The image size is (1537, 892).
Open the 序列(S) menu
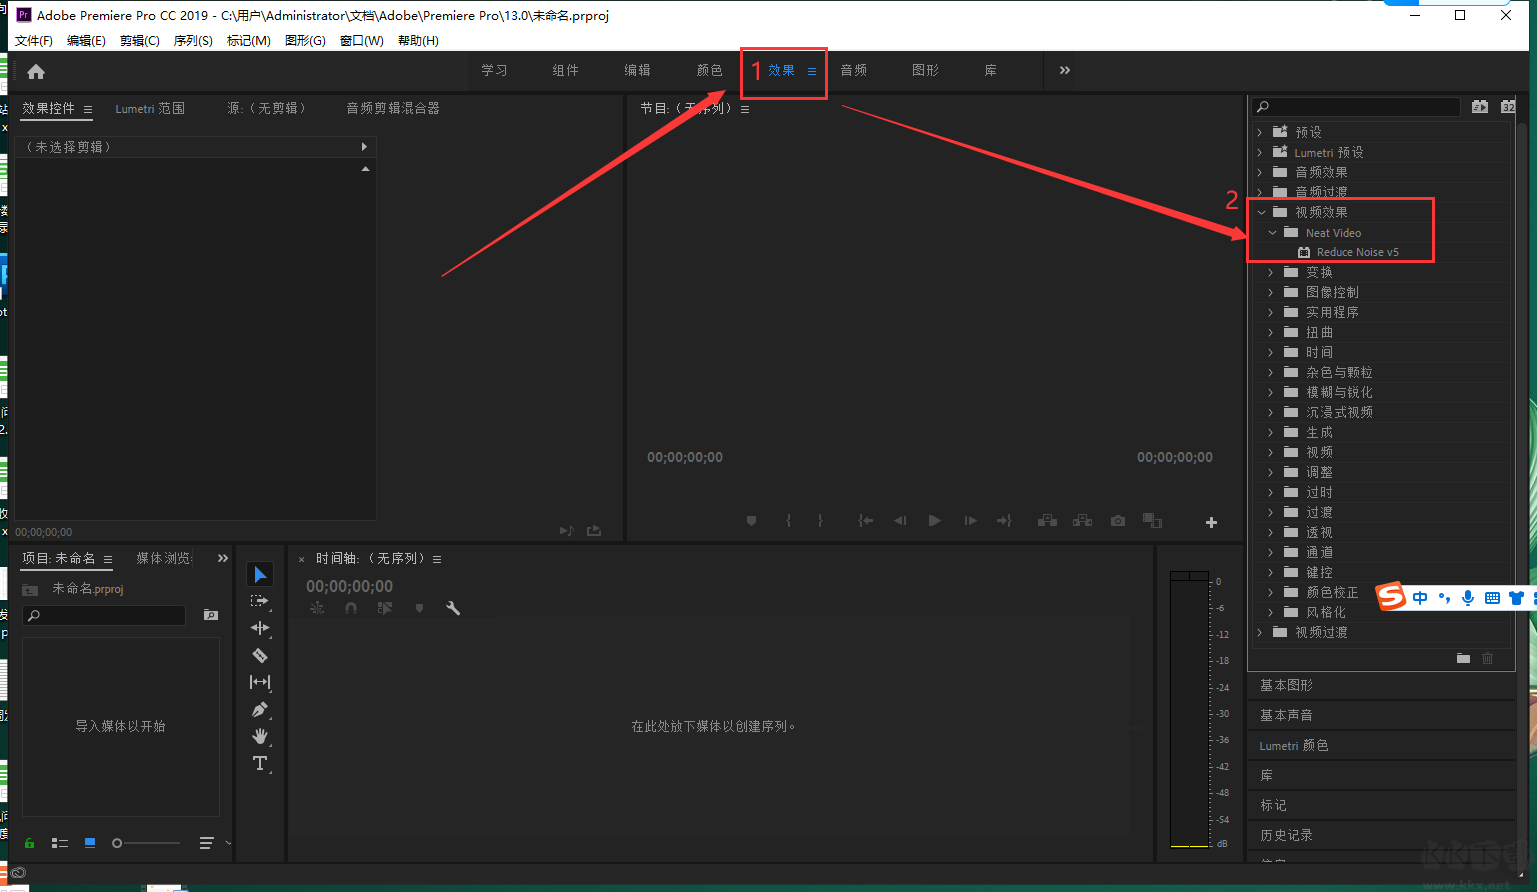[x=193, y=41]
